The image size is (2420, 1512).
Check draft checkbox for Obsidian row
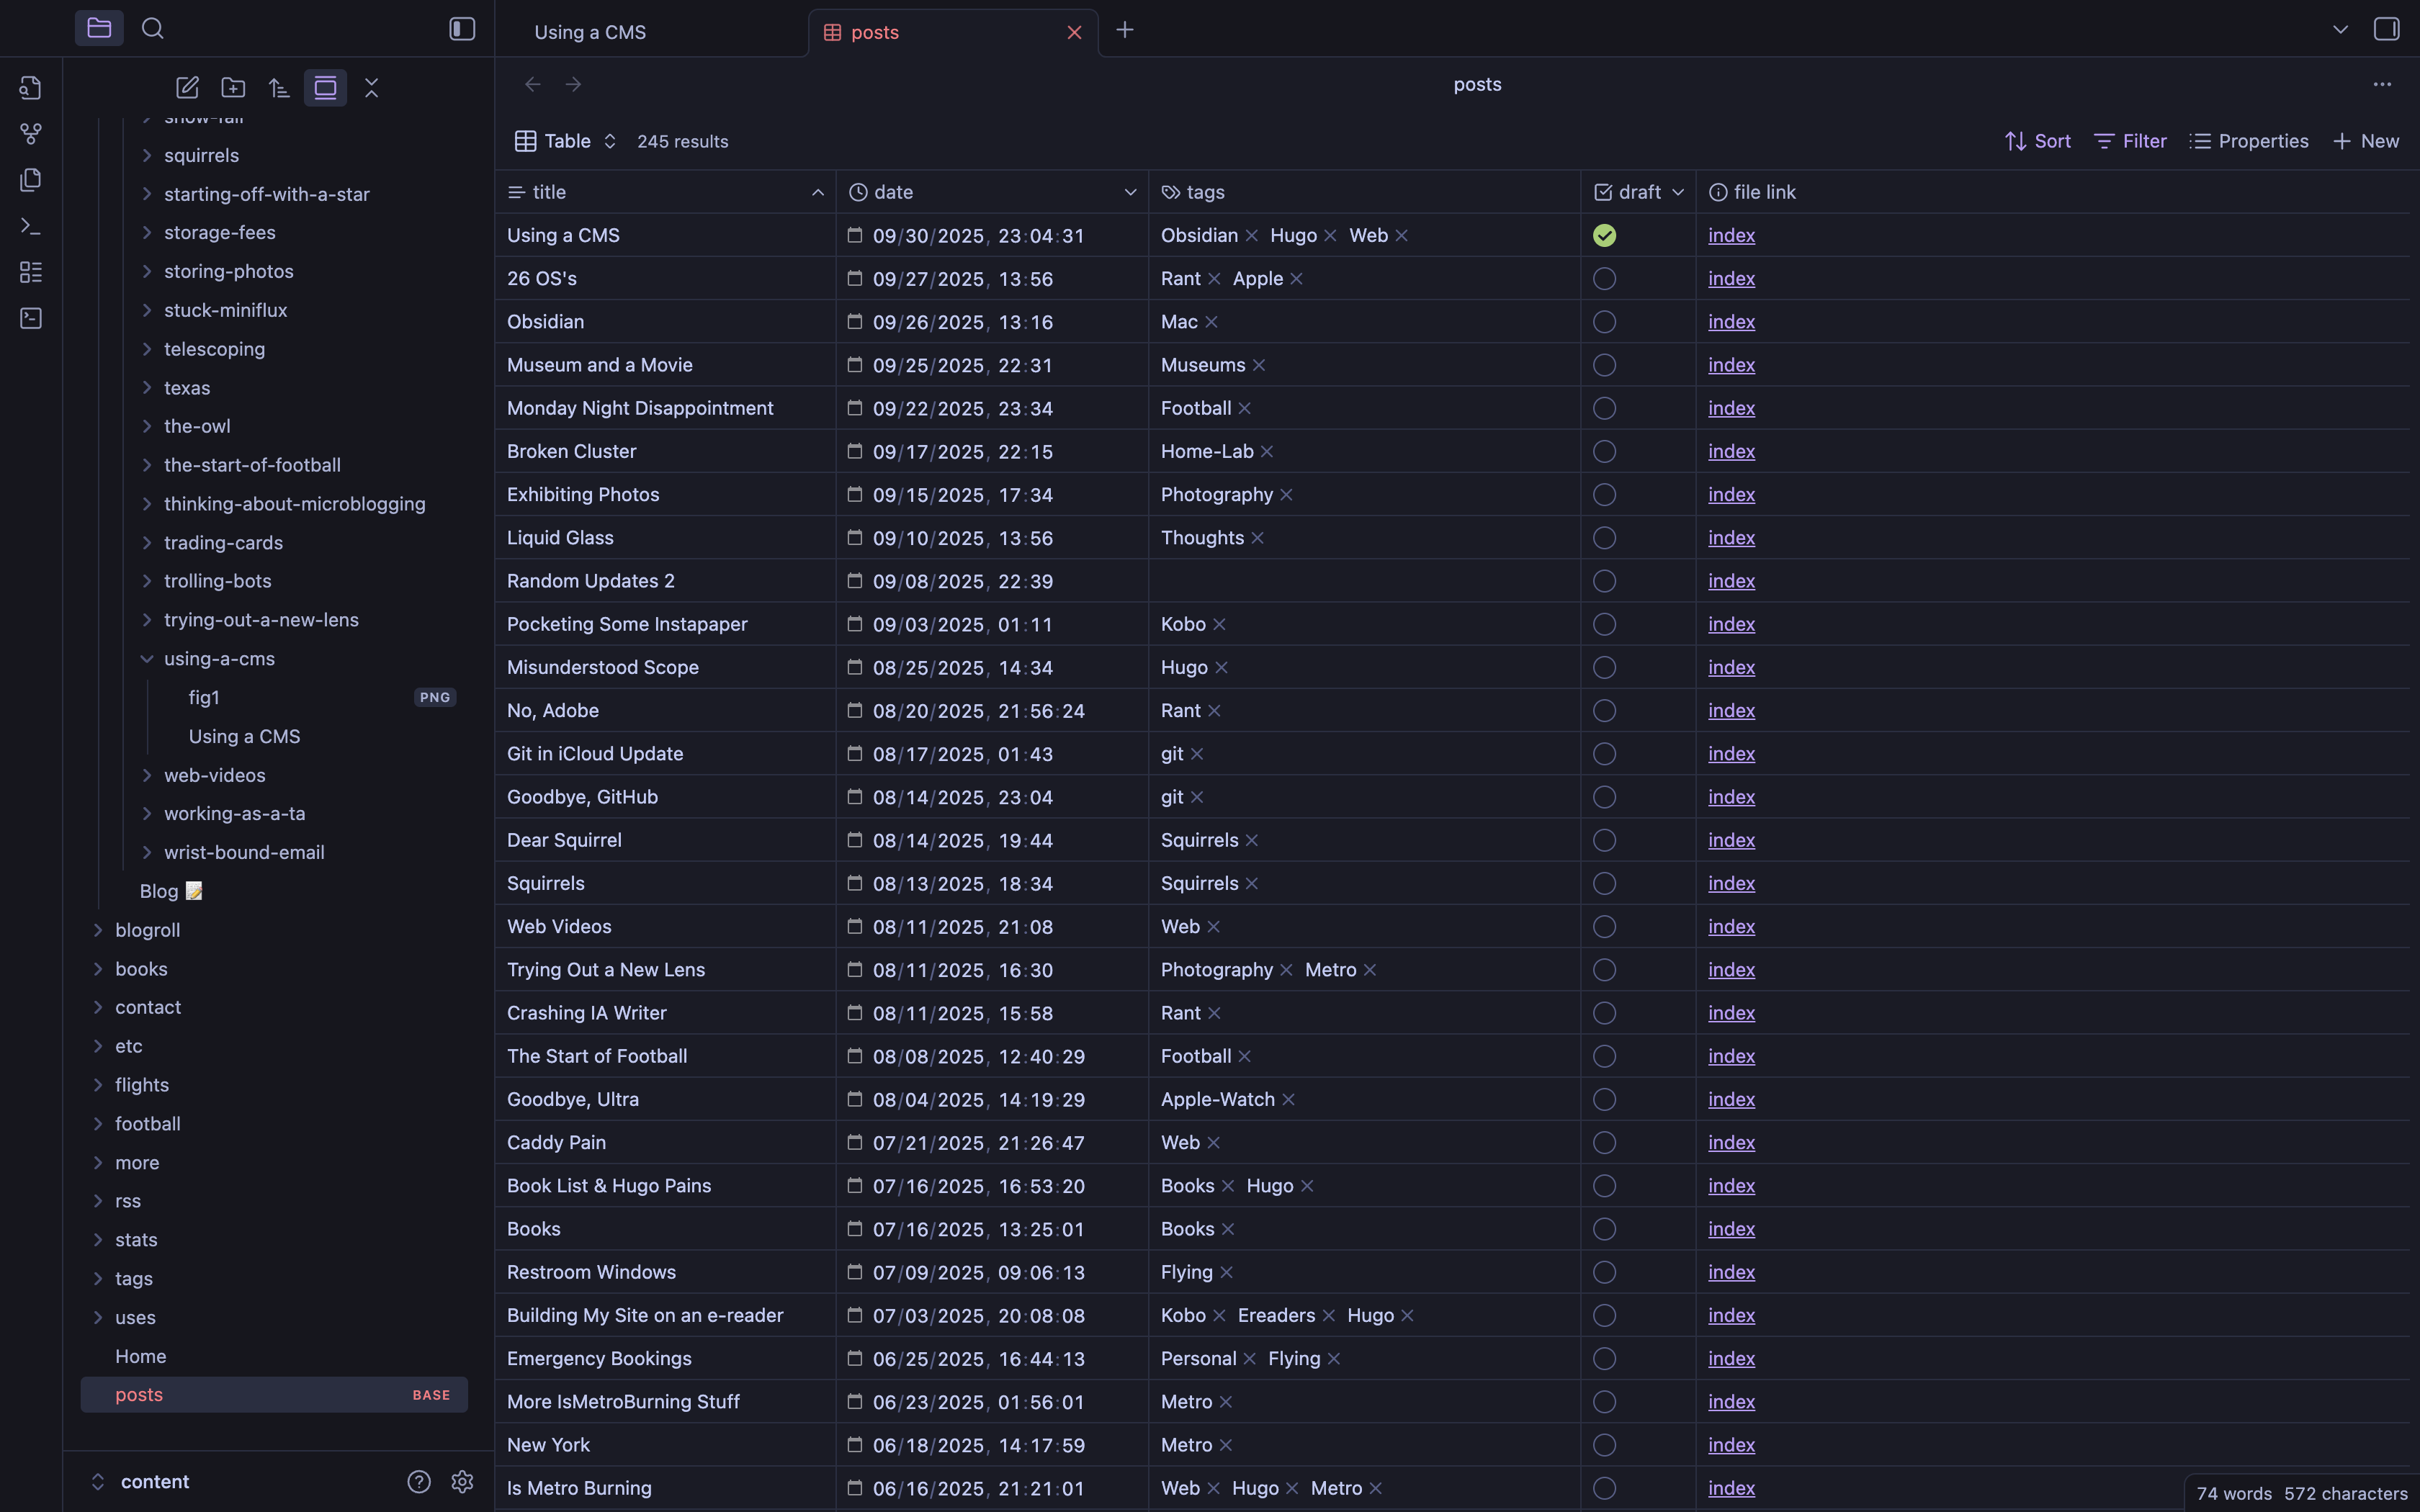(1604, 322)
